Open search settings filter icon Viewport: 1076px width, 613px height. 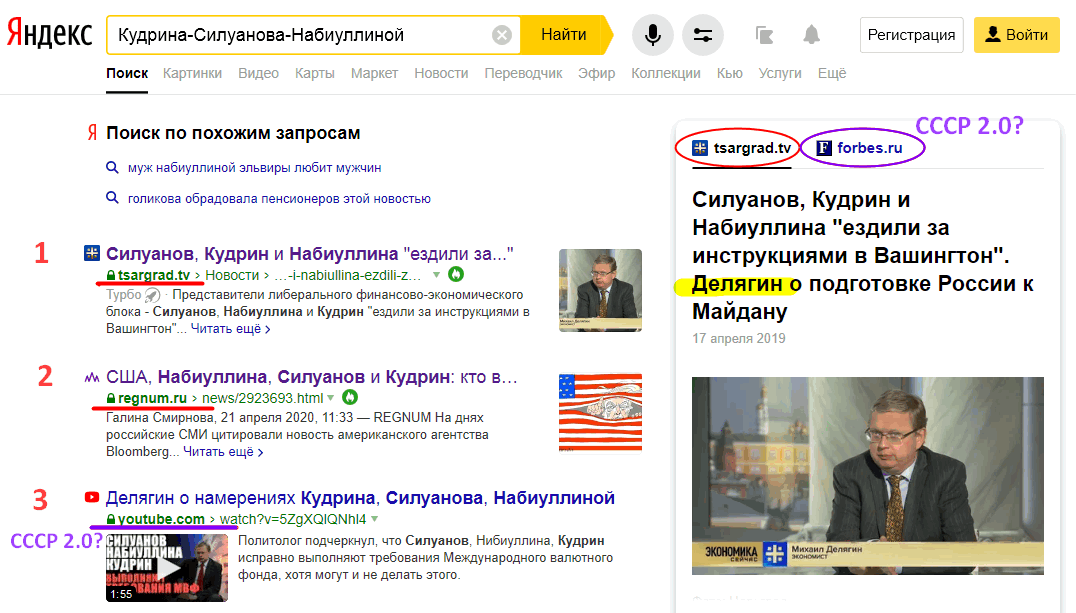click(702, 35)
